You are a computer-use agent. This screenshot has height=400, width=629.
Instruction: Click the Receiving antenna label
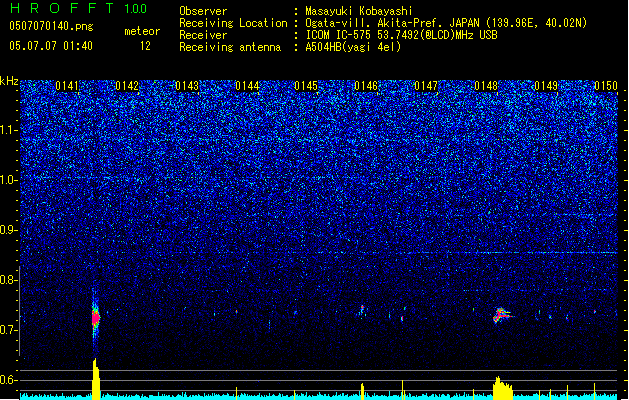click(x=230, y=47)
